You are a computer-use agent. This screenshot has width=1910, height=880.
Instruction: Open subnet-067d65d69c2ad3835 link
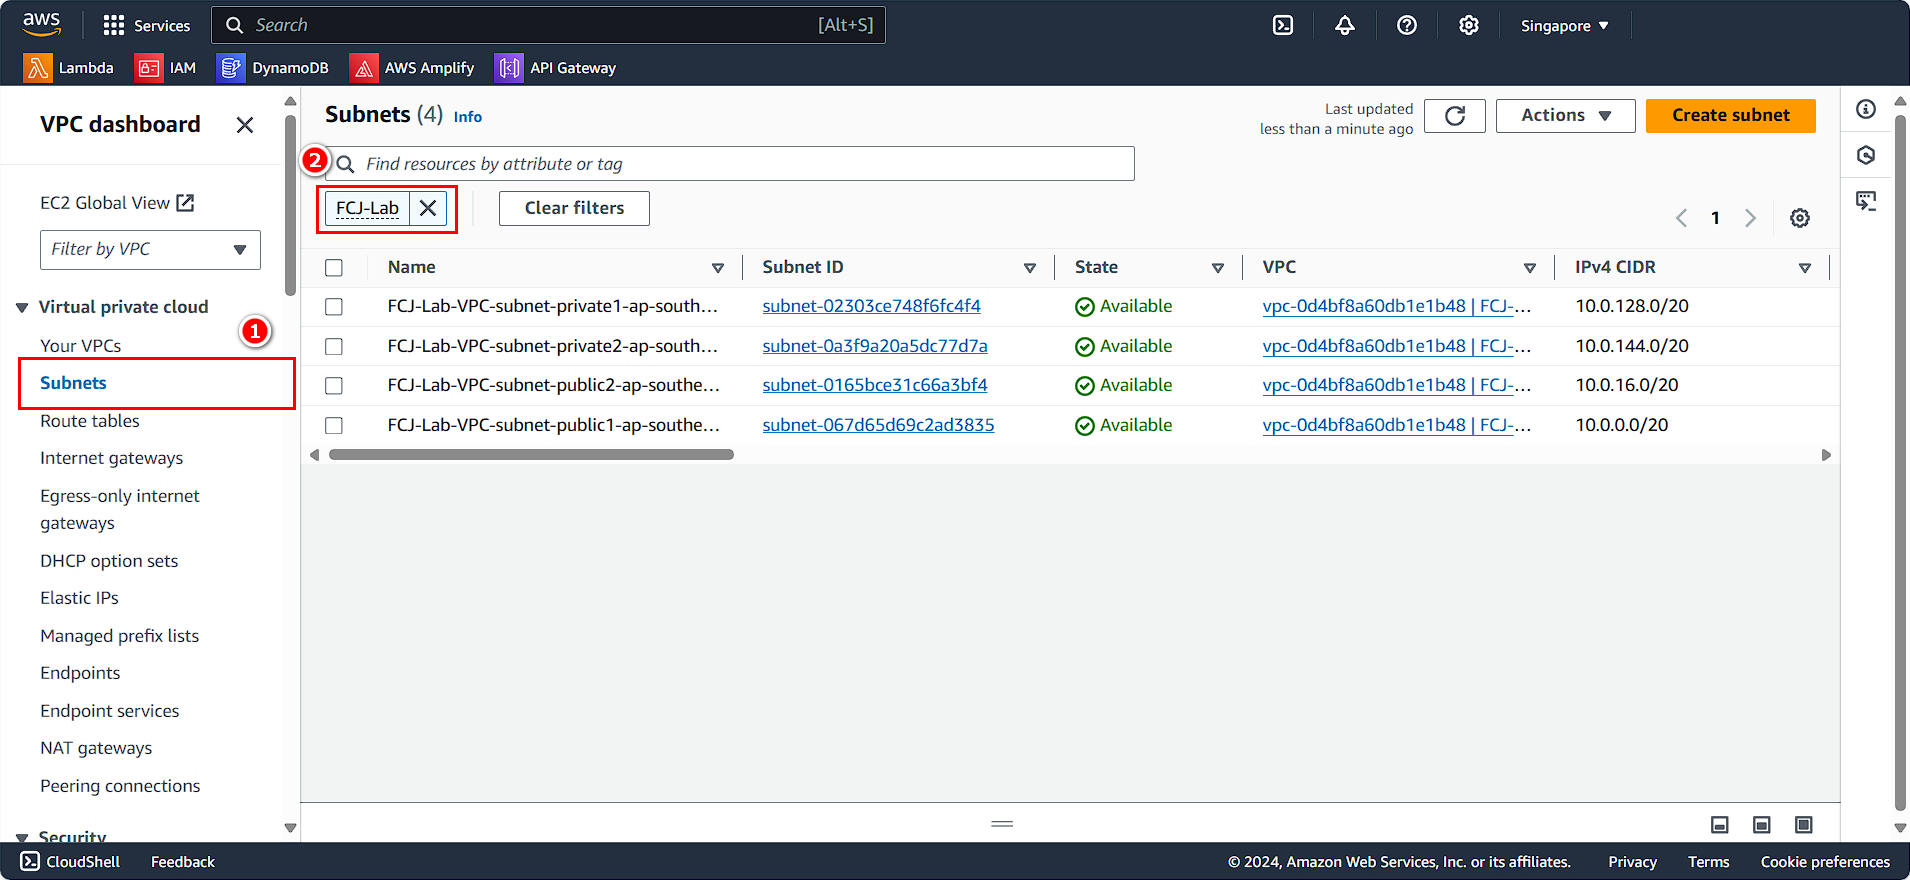878,425
